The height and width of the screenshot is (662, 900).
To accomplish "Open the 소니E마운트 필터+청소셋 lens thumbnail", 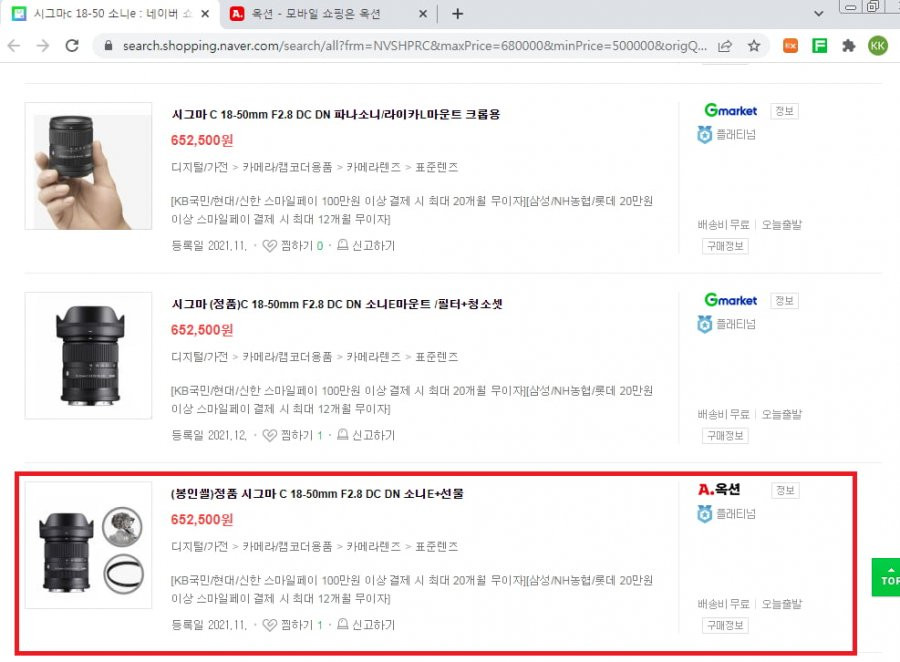I will coord(88,355).
